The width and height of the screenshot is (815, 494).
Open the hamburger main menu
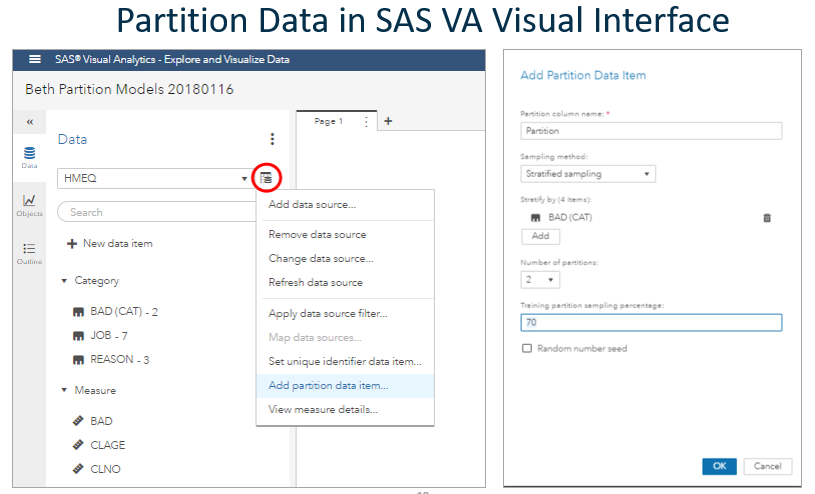click(35, 60)
